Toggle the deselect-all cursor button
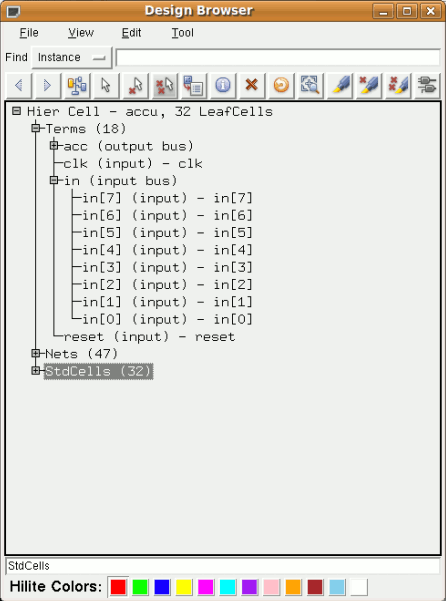 [x=164, y=85]
